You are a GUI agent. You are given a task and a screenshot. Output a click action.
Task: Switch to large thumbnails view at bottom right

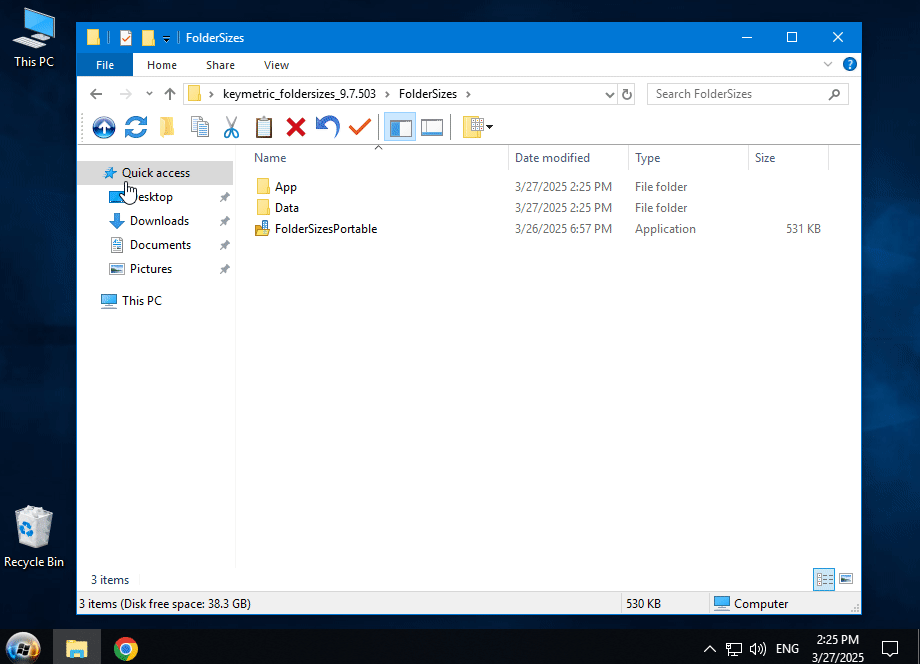[x=845, y=579]
